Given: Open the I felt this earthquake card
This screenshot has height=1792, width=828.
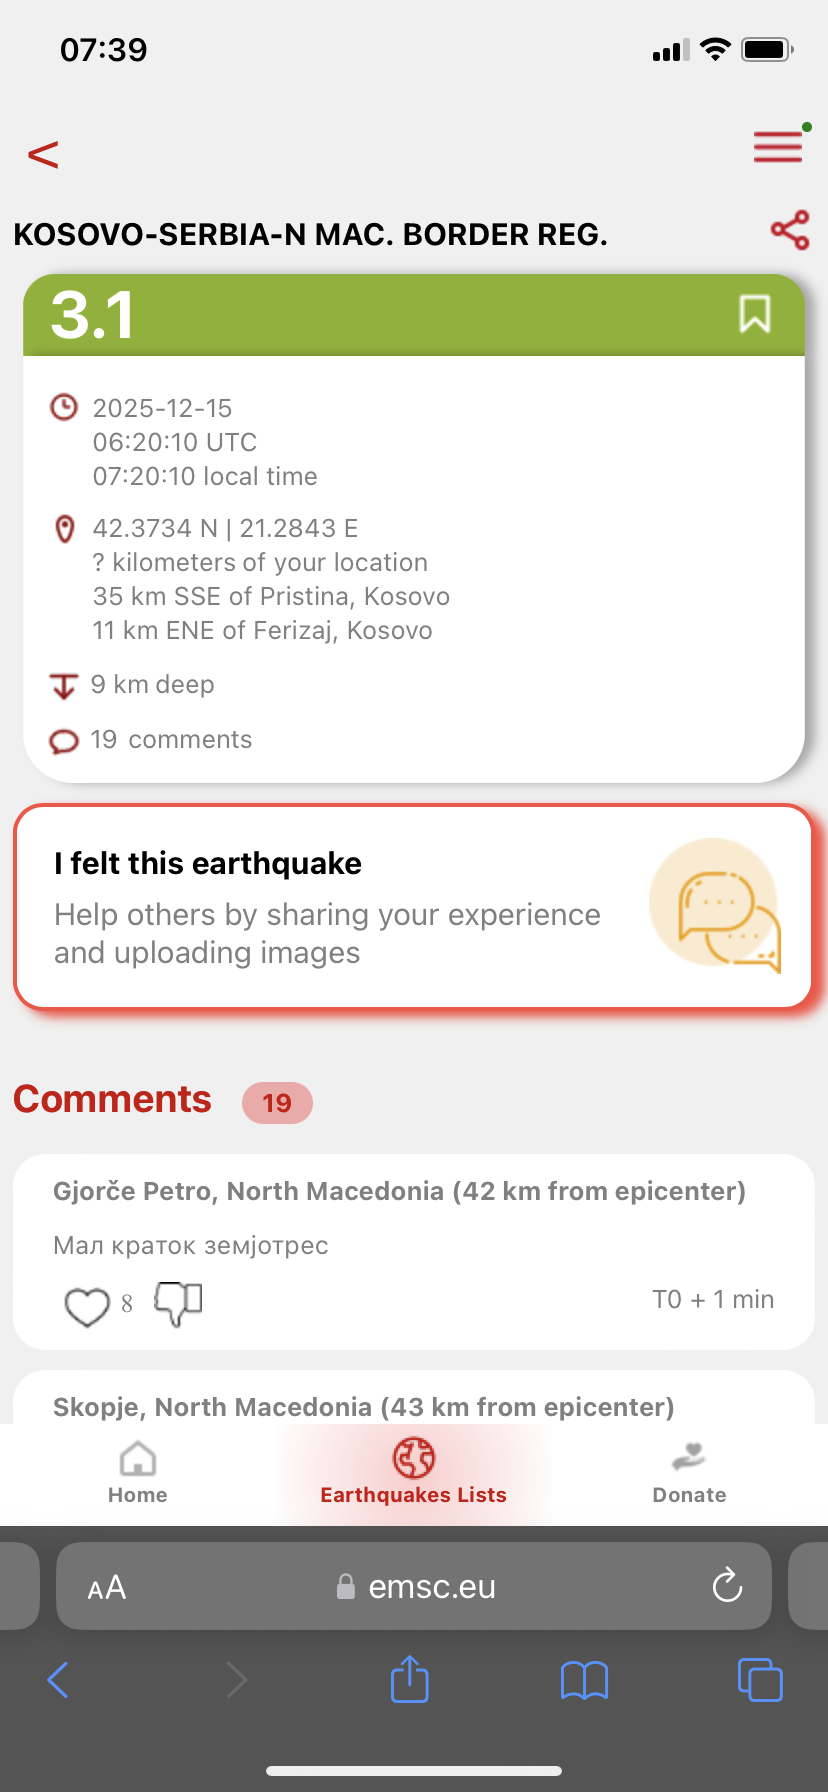Looking at the screenshot, I should pos(330,906).
